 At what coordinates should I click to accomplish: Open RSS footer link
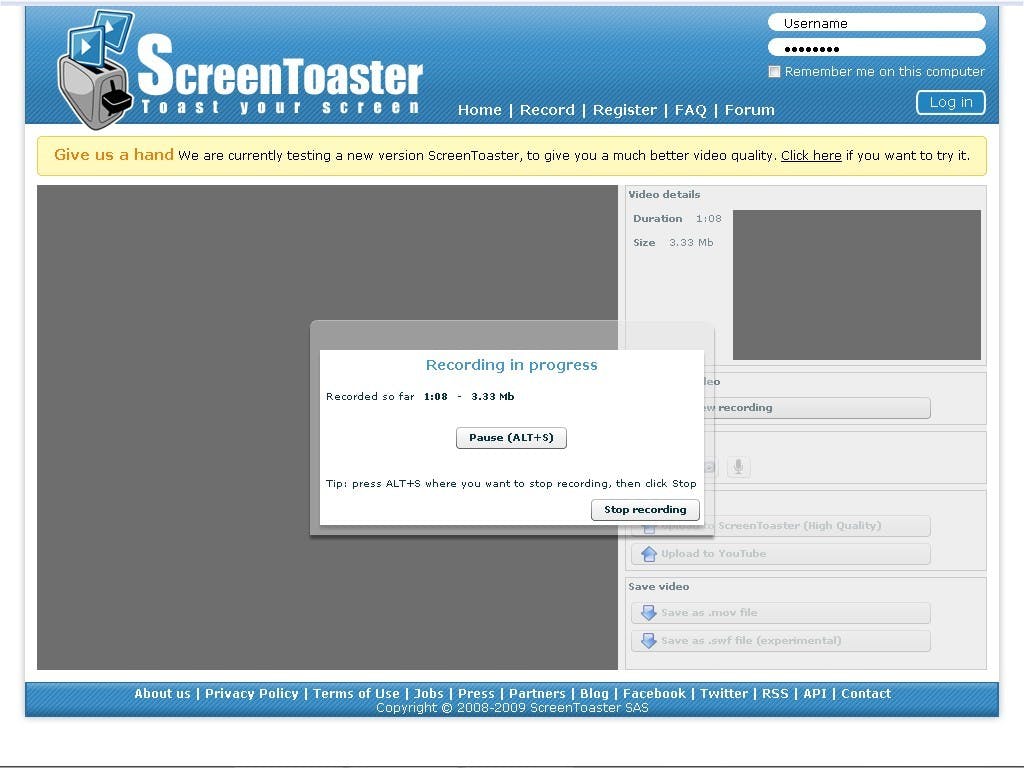pos(775,694)
